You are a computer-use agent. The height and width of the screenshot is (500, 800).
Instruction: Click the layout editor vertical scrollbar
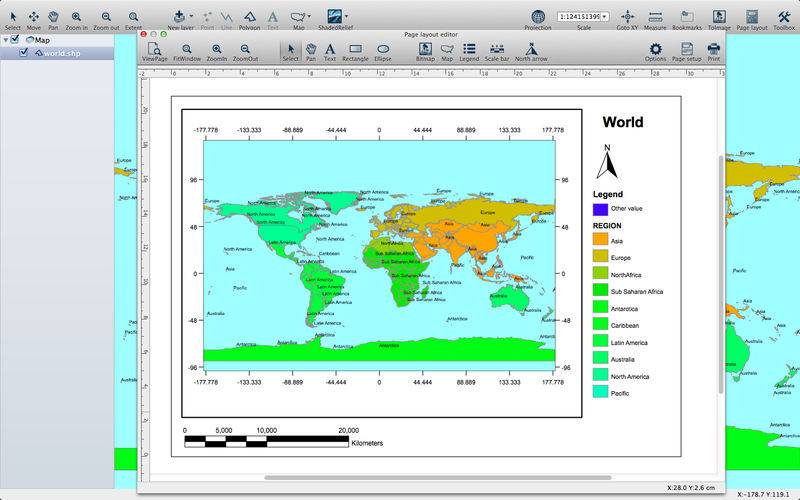tap(721, 274)
